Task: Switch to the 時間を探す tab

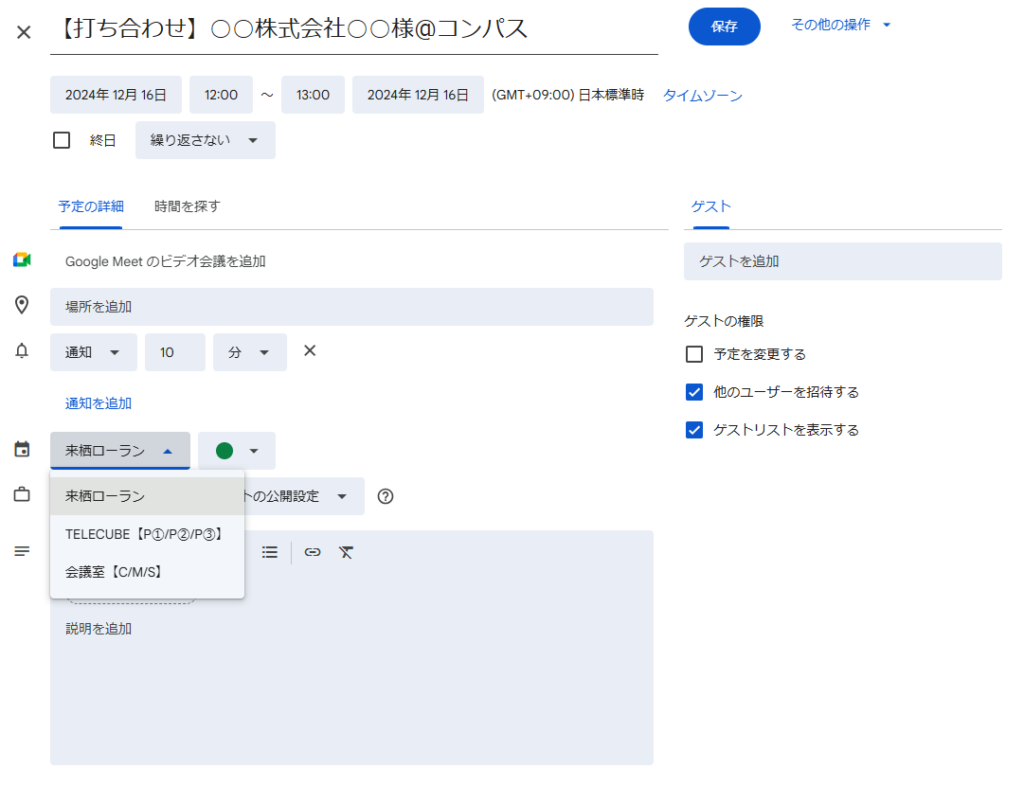Action: pos(187,206)
